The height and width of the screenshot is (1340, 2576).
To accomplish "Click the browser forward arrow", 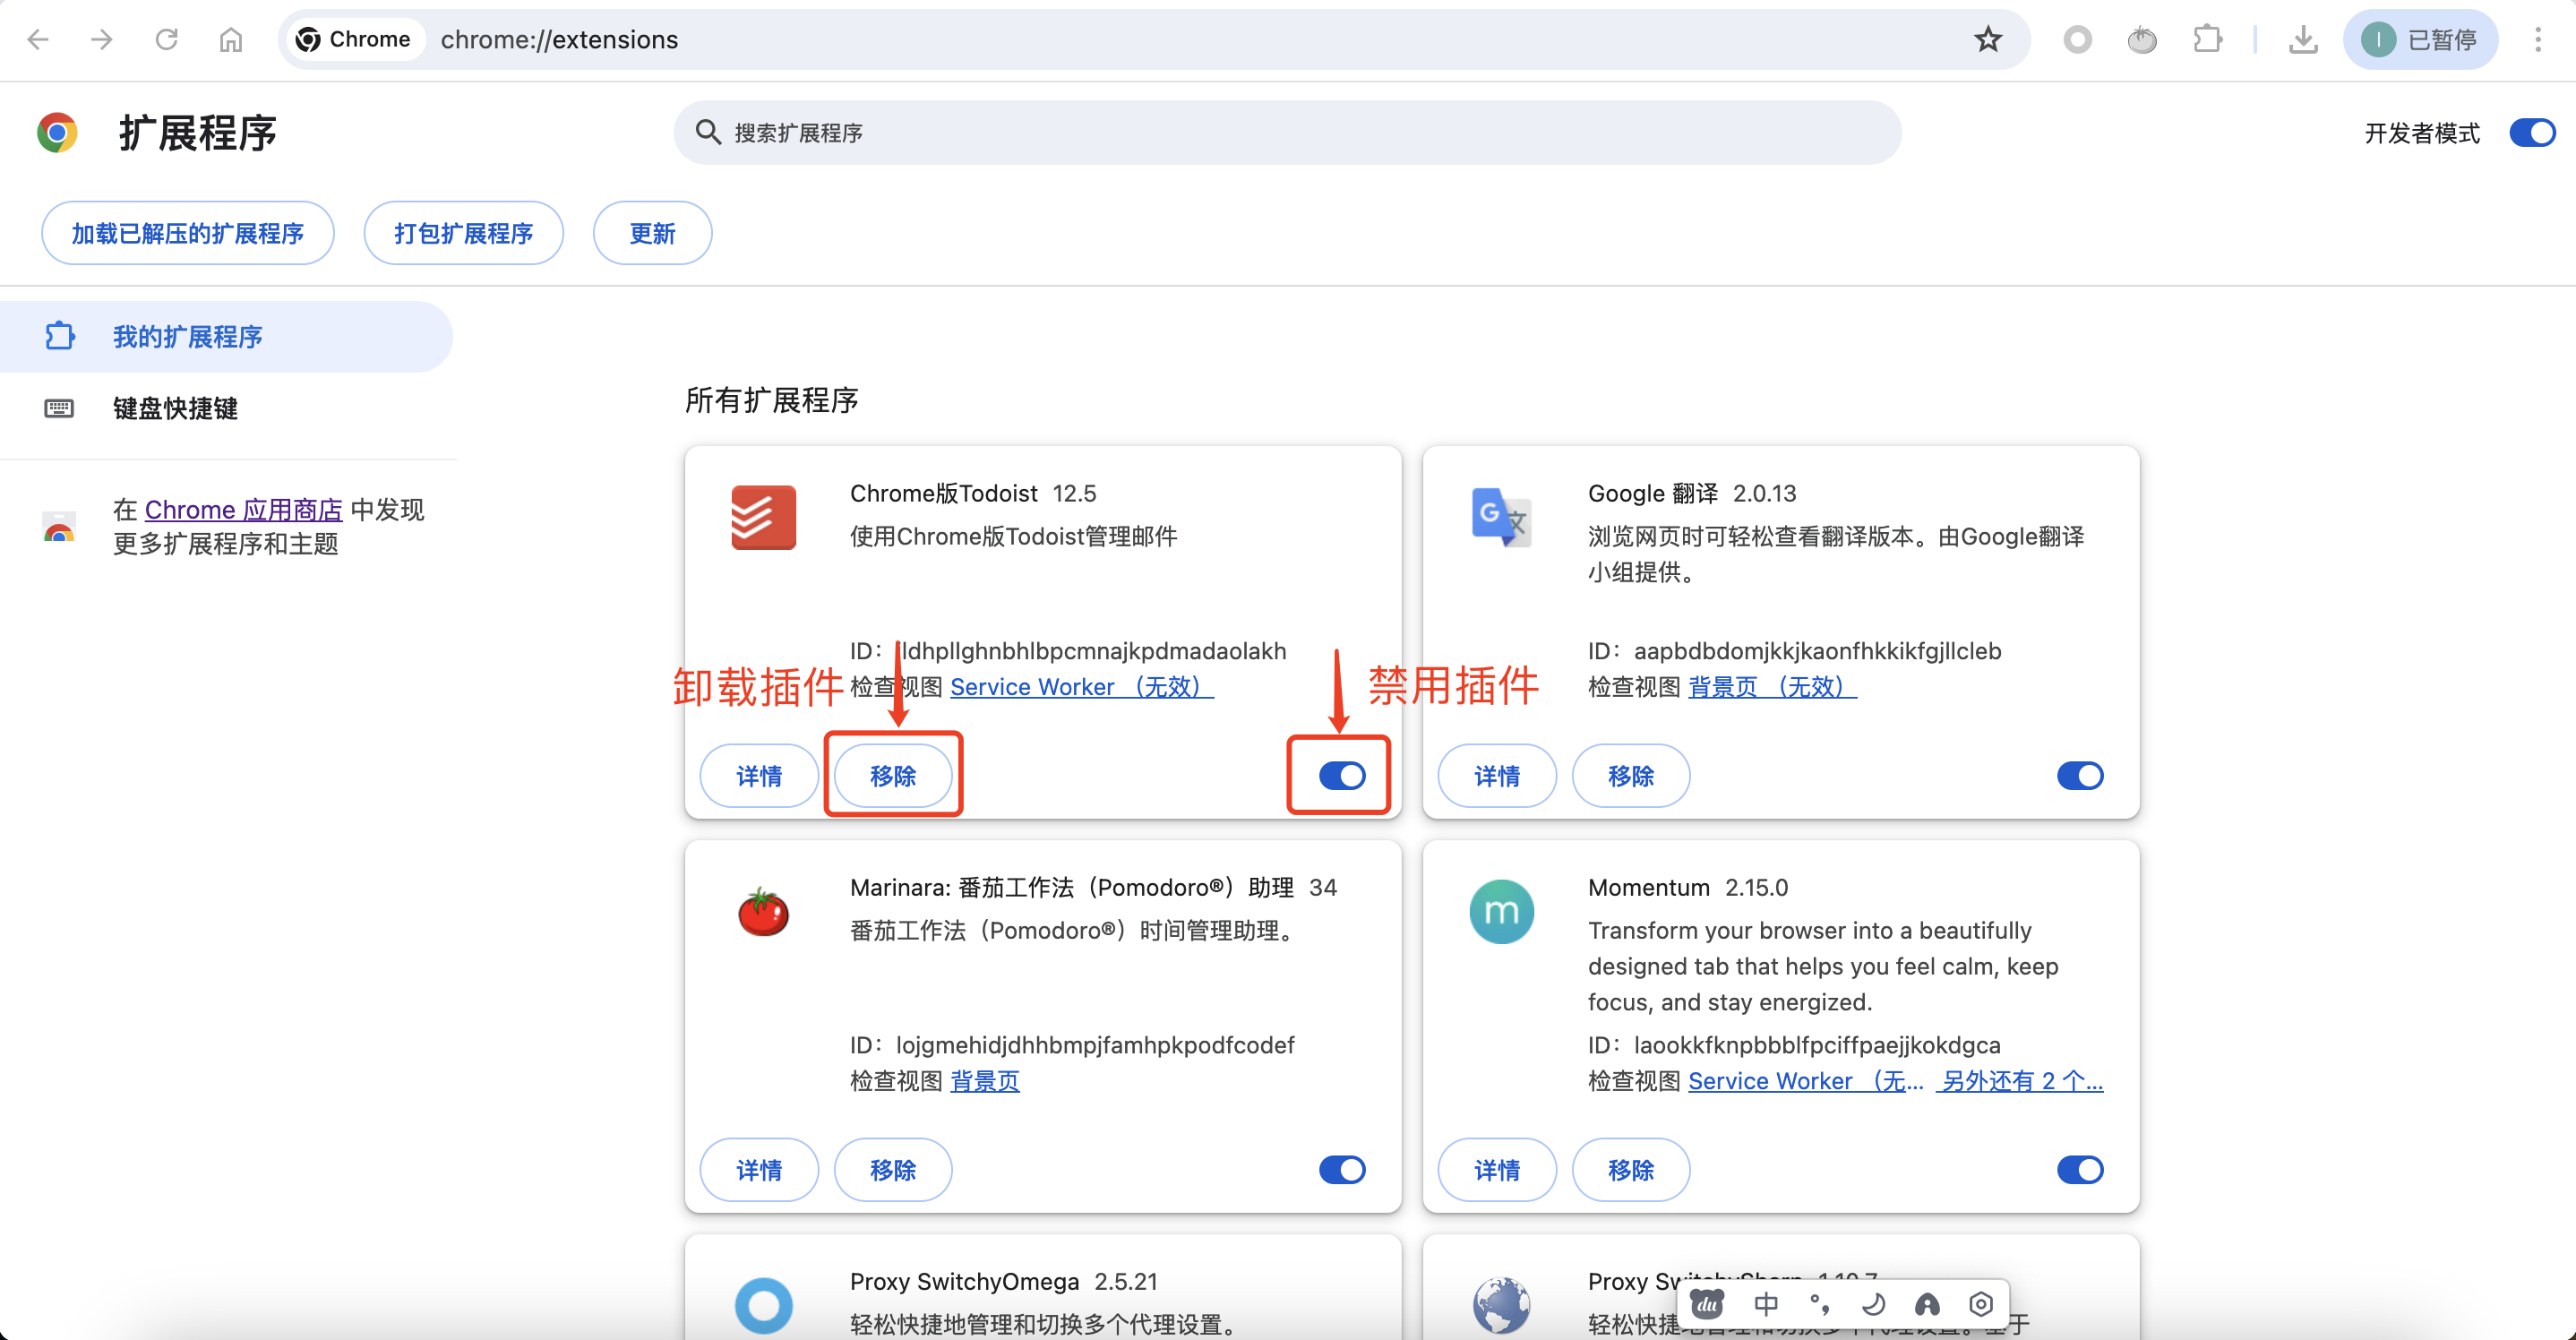I will [101, 40].
